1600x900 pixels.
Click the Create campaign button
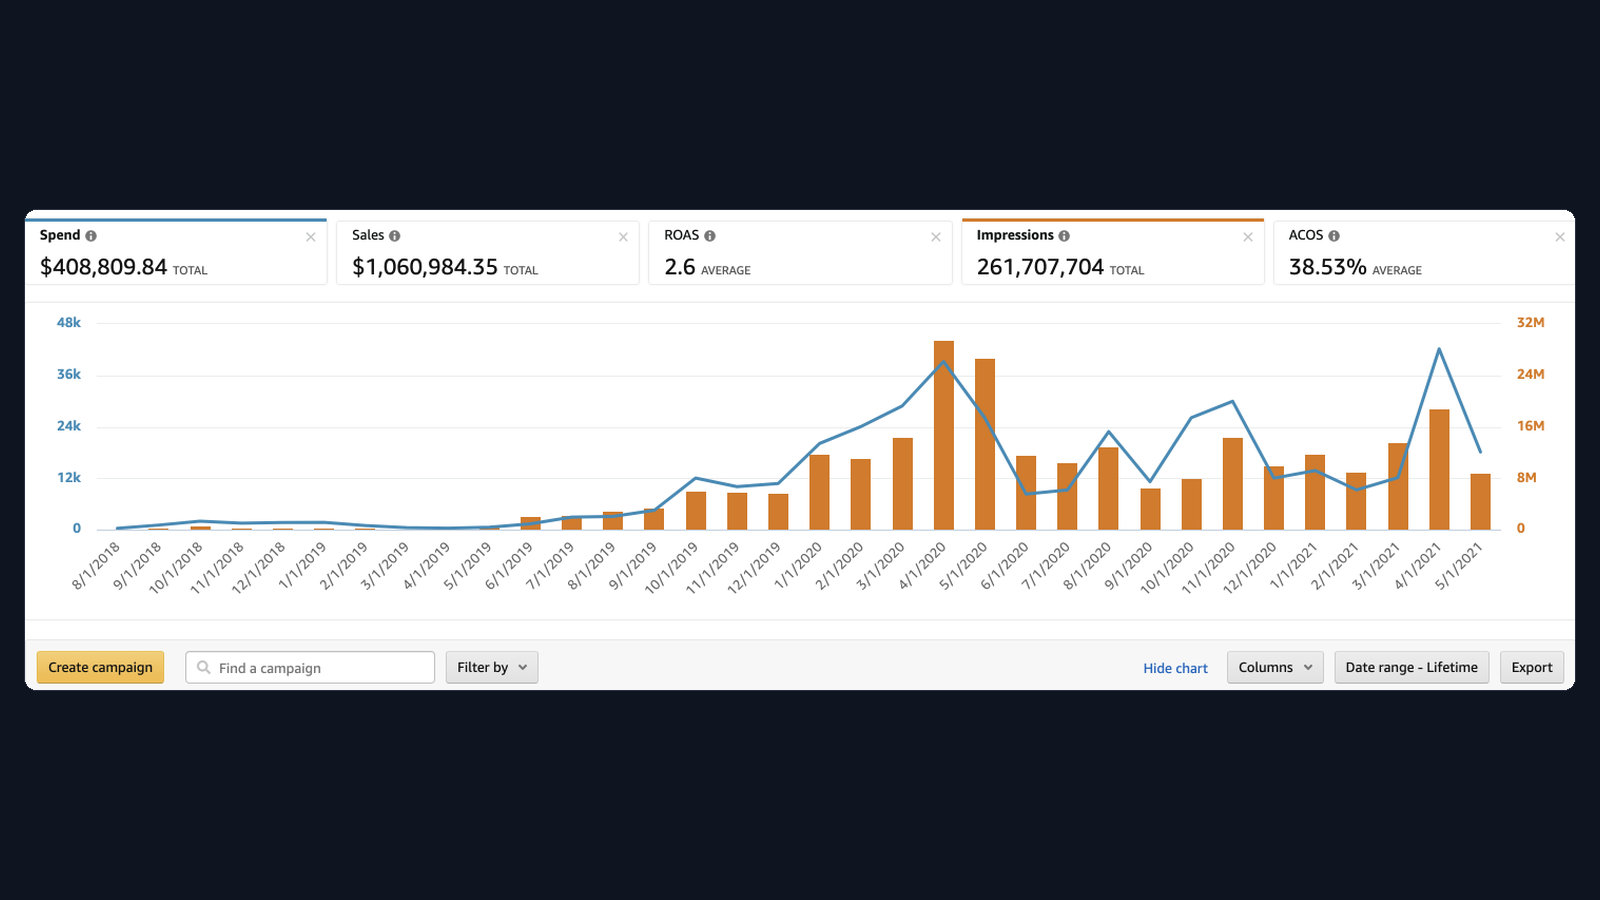coord(100,667)
